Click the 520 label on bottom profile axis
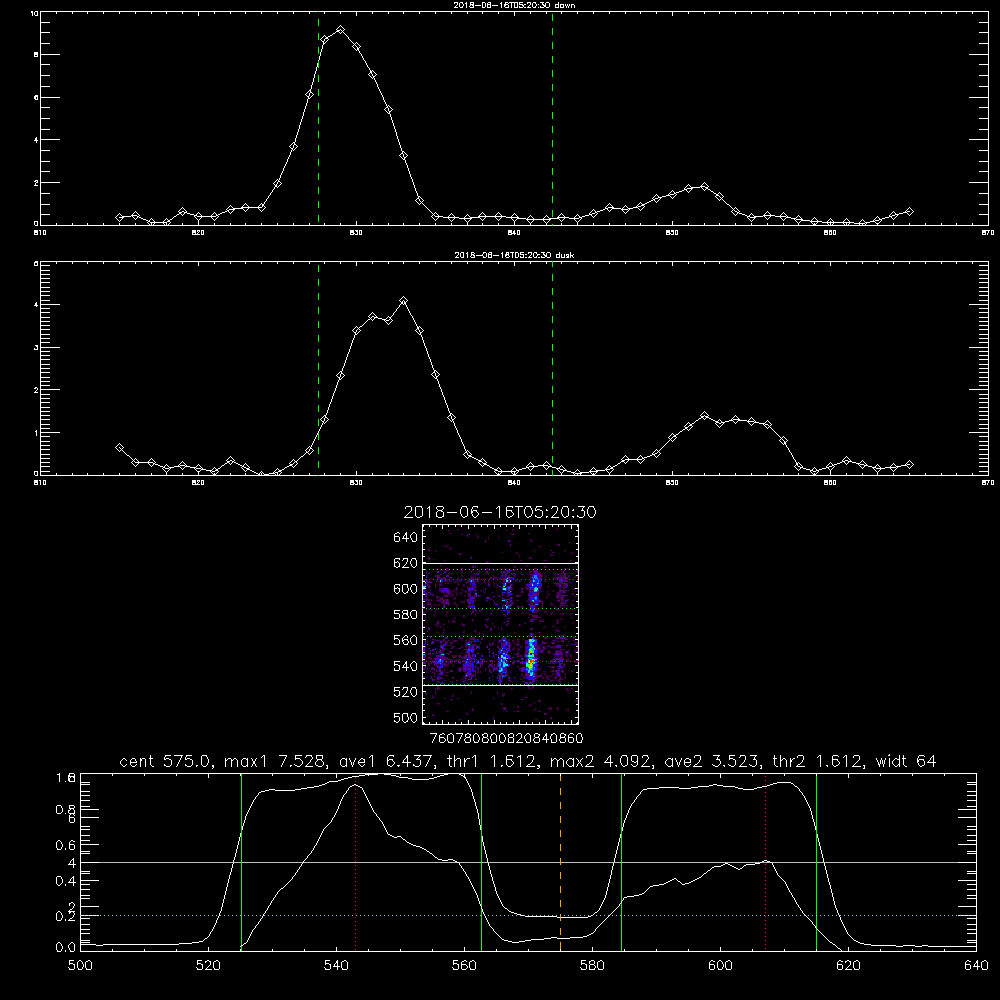1000x1000 pixels. tap(208, 966)
